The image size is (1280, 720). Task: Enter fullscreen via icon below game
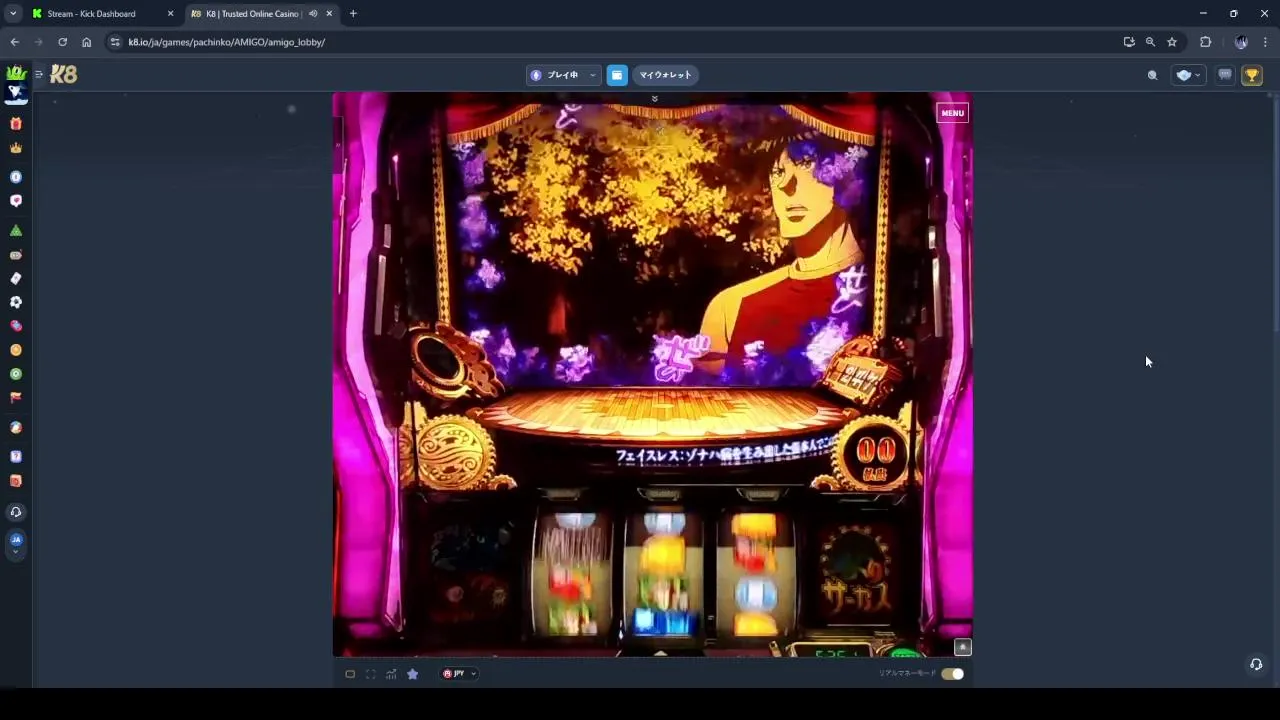(370, 674)
